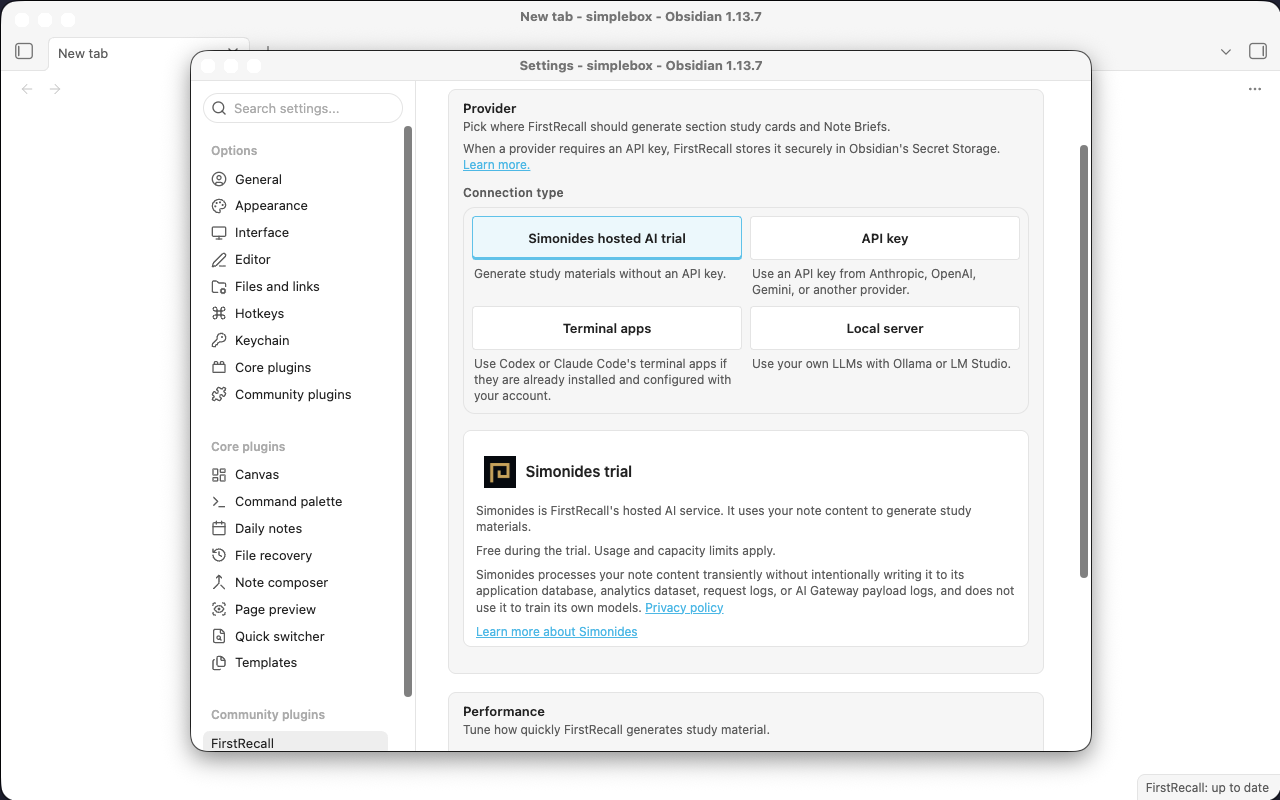Open General settings via its icon

pyautogui.click(x=219, y=179)
